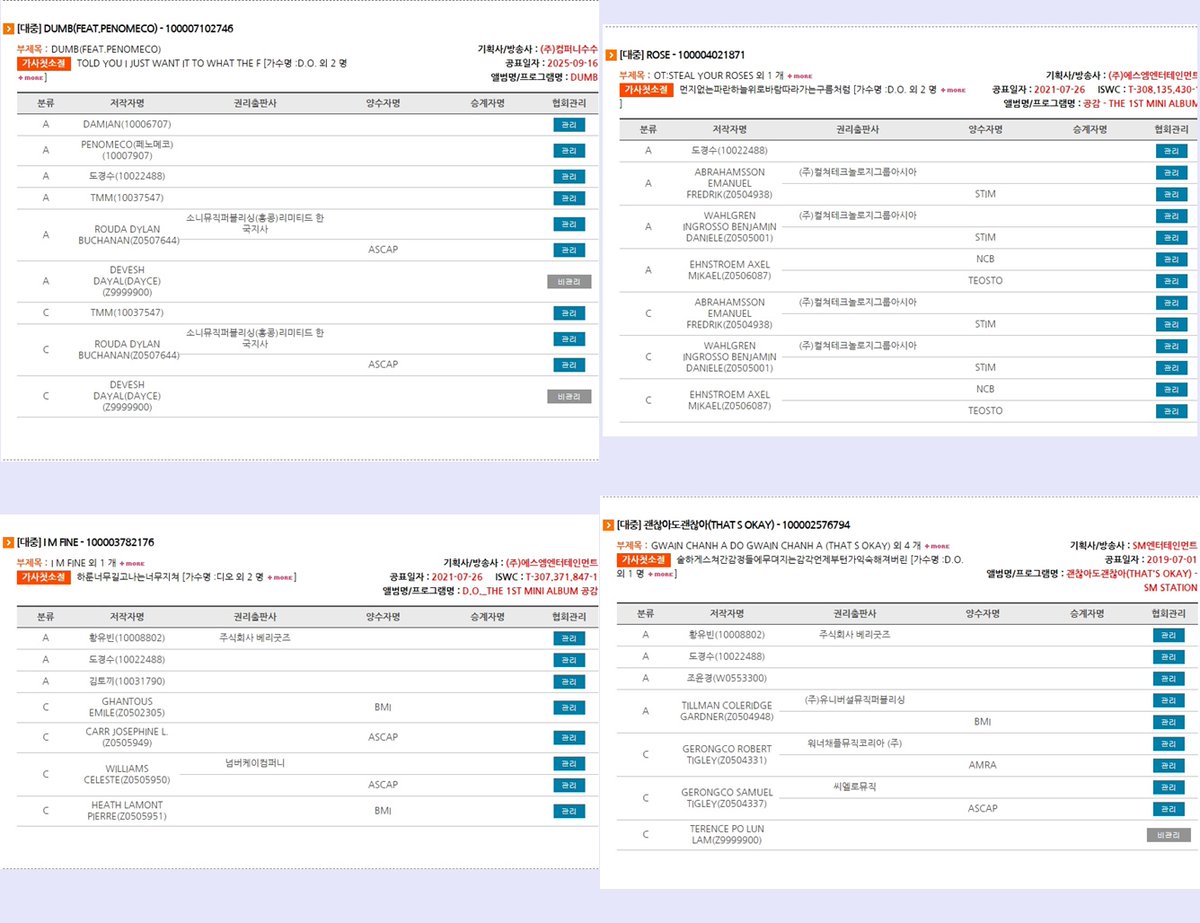Click the orange arrow icon beside DUMB(FEAT.PENOMECO) title
The image size is (1200, 923).
[x=9, y=28]
